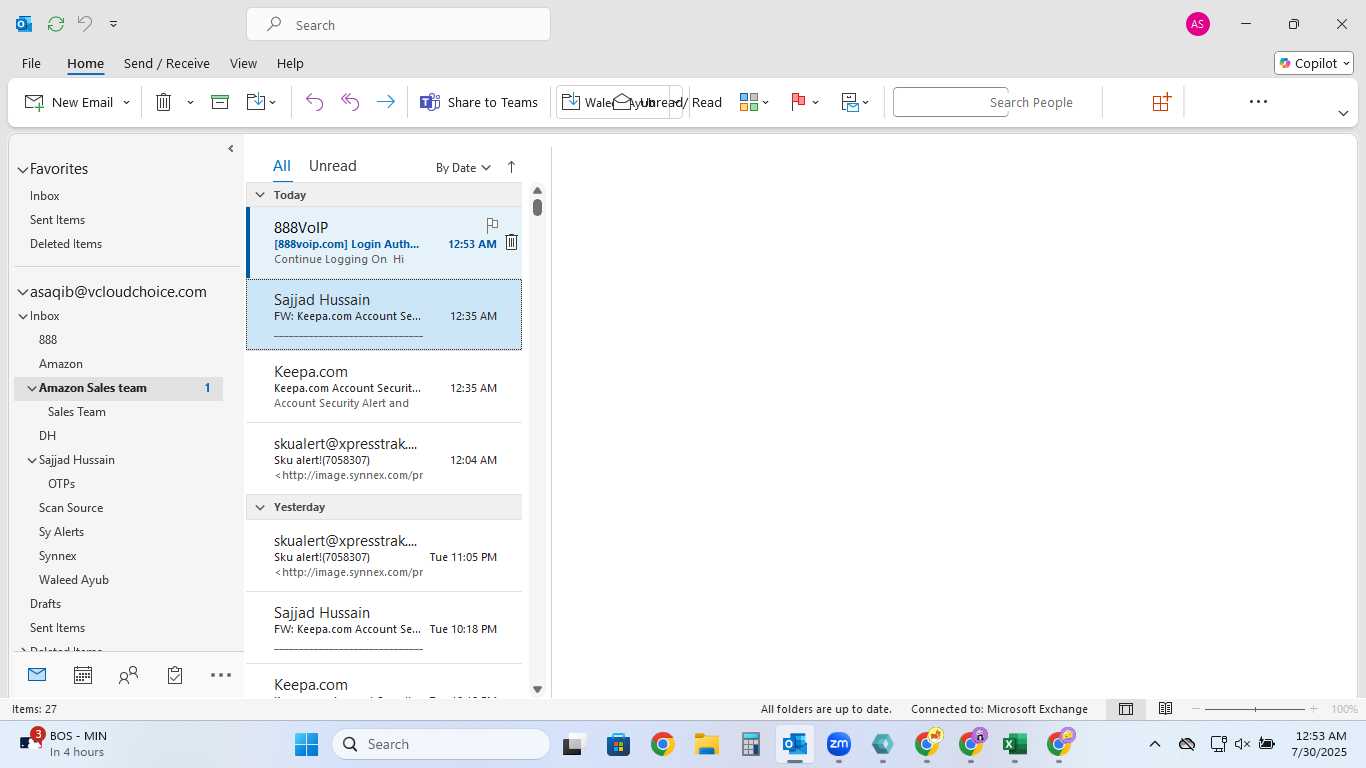
Task: Click the AS account avatar
Action: tap(1197, 24)
